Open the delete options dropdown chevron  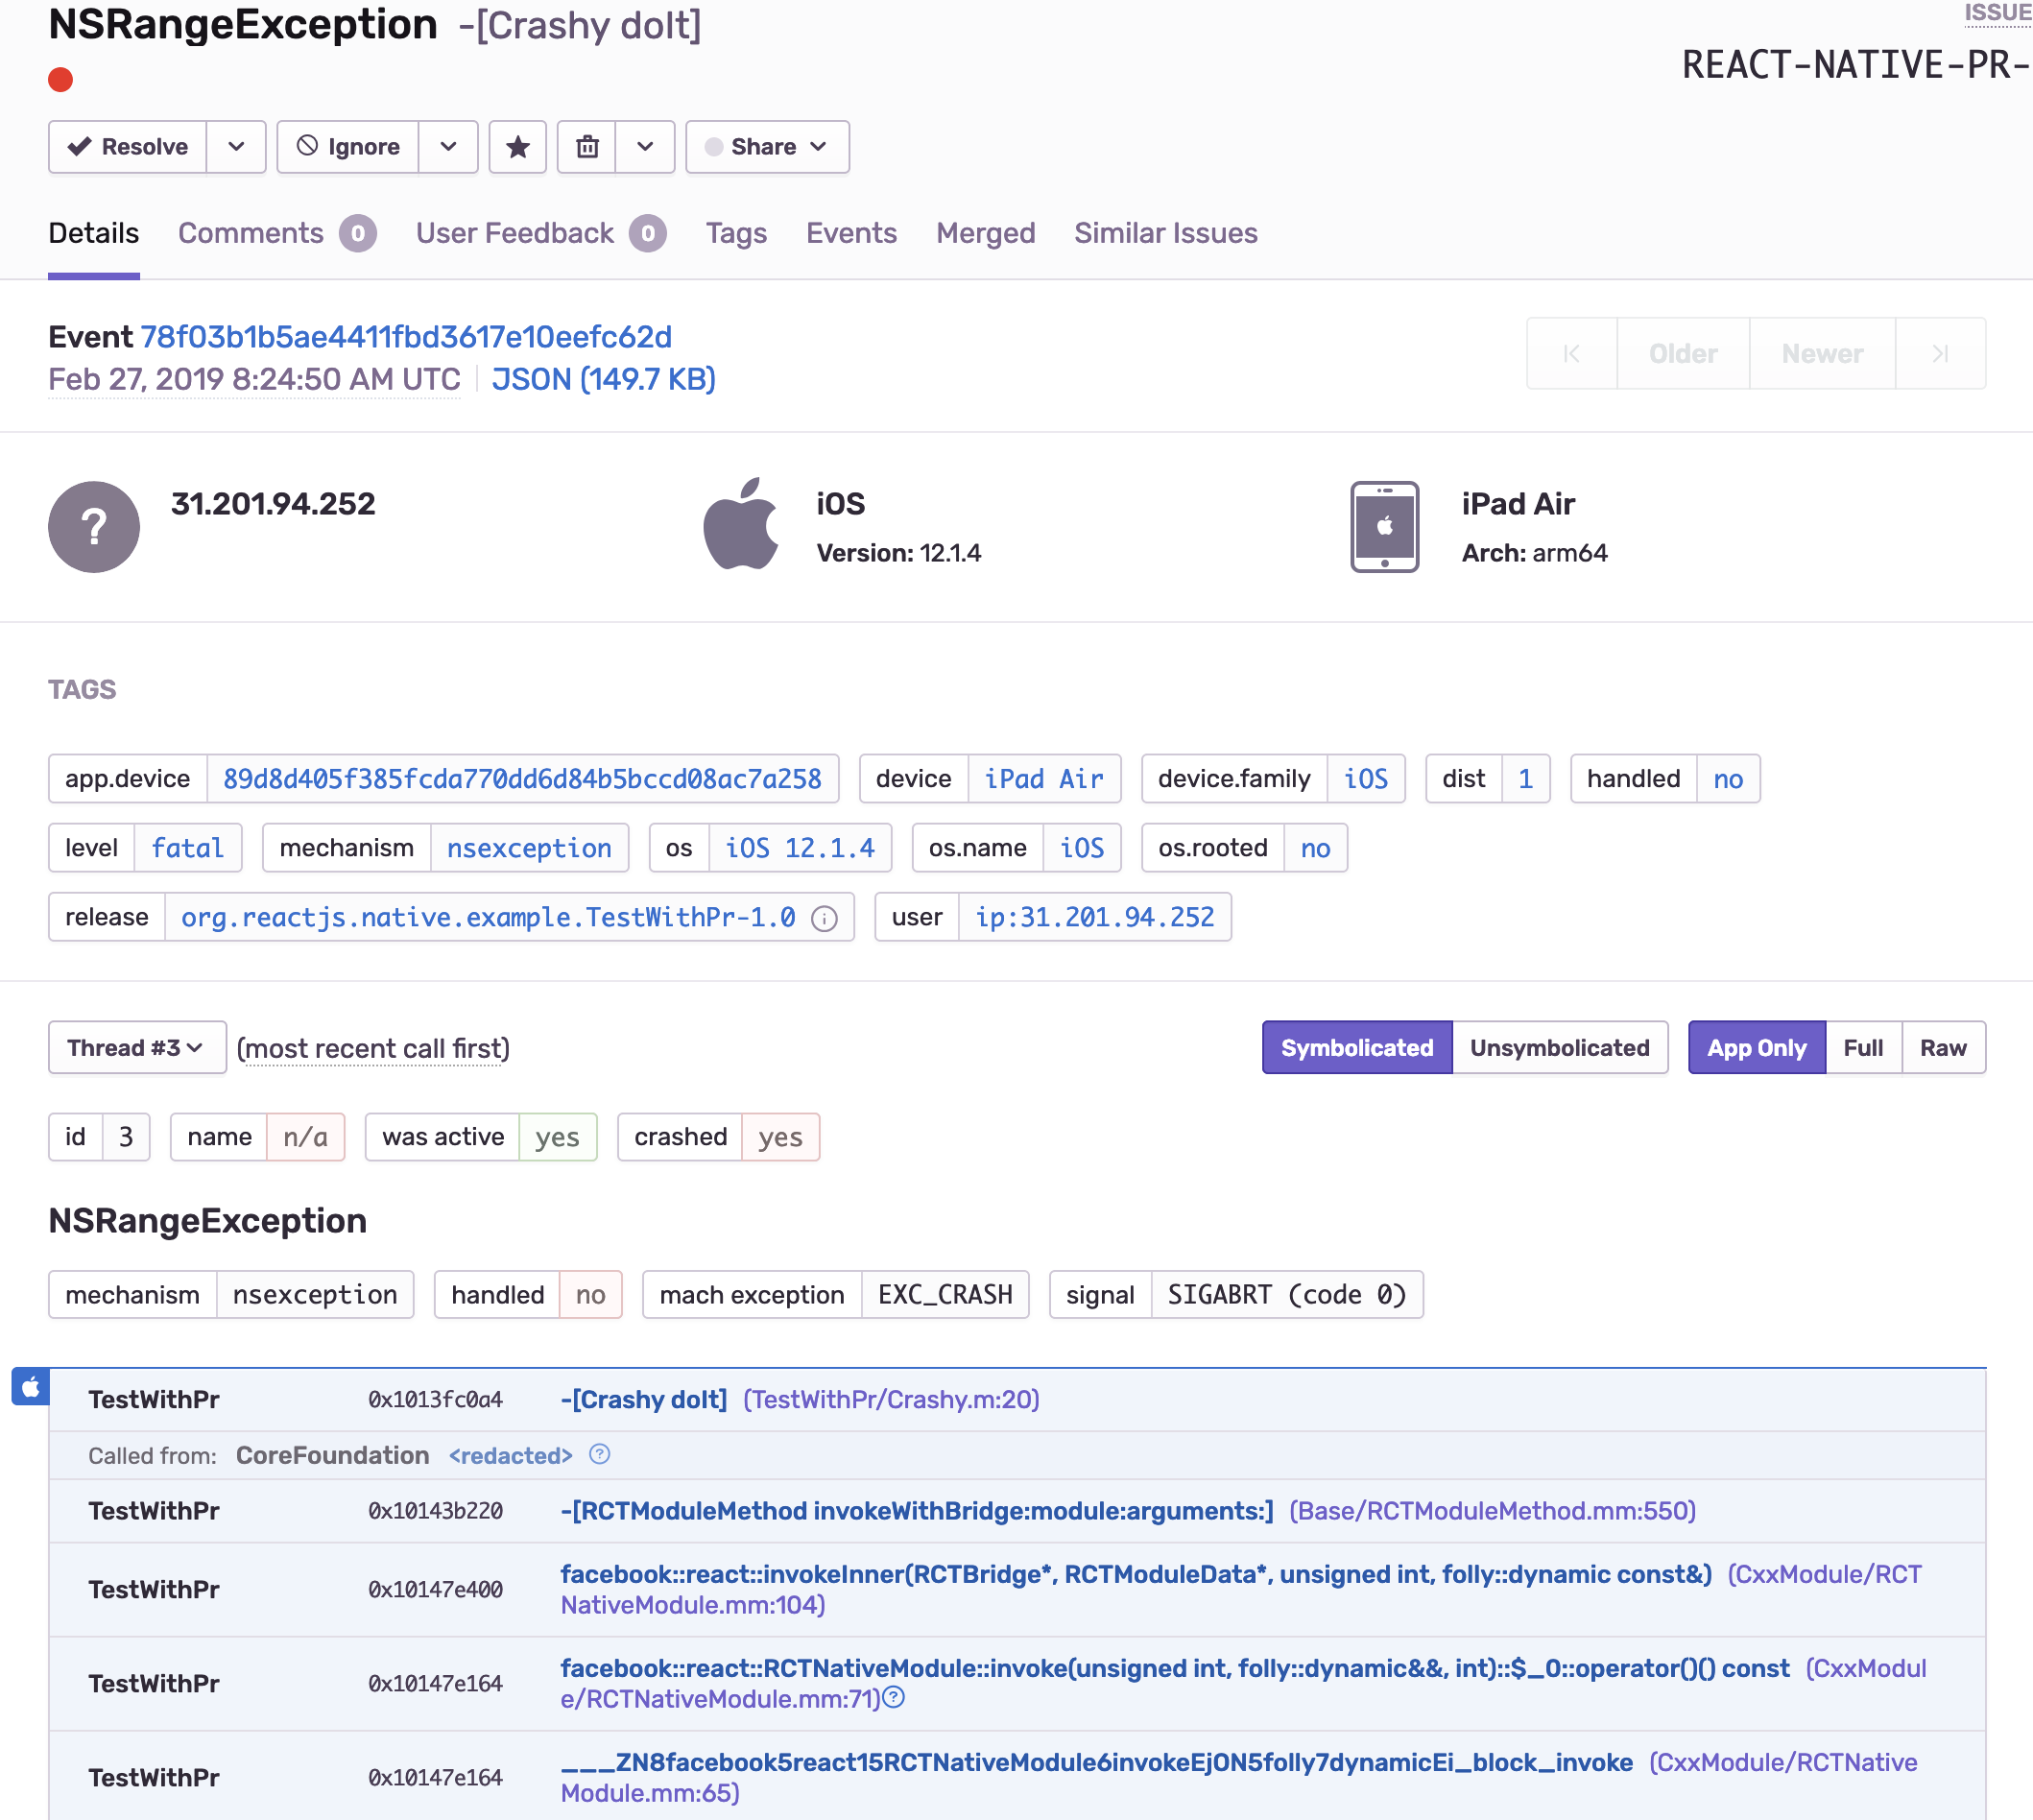pos(645,147)
